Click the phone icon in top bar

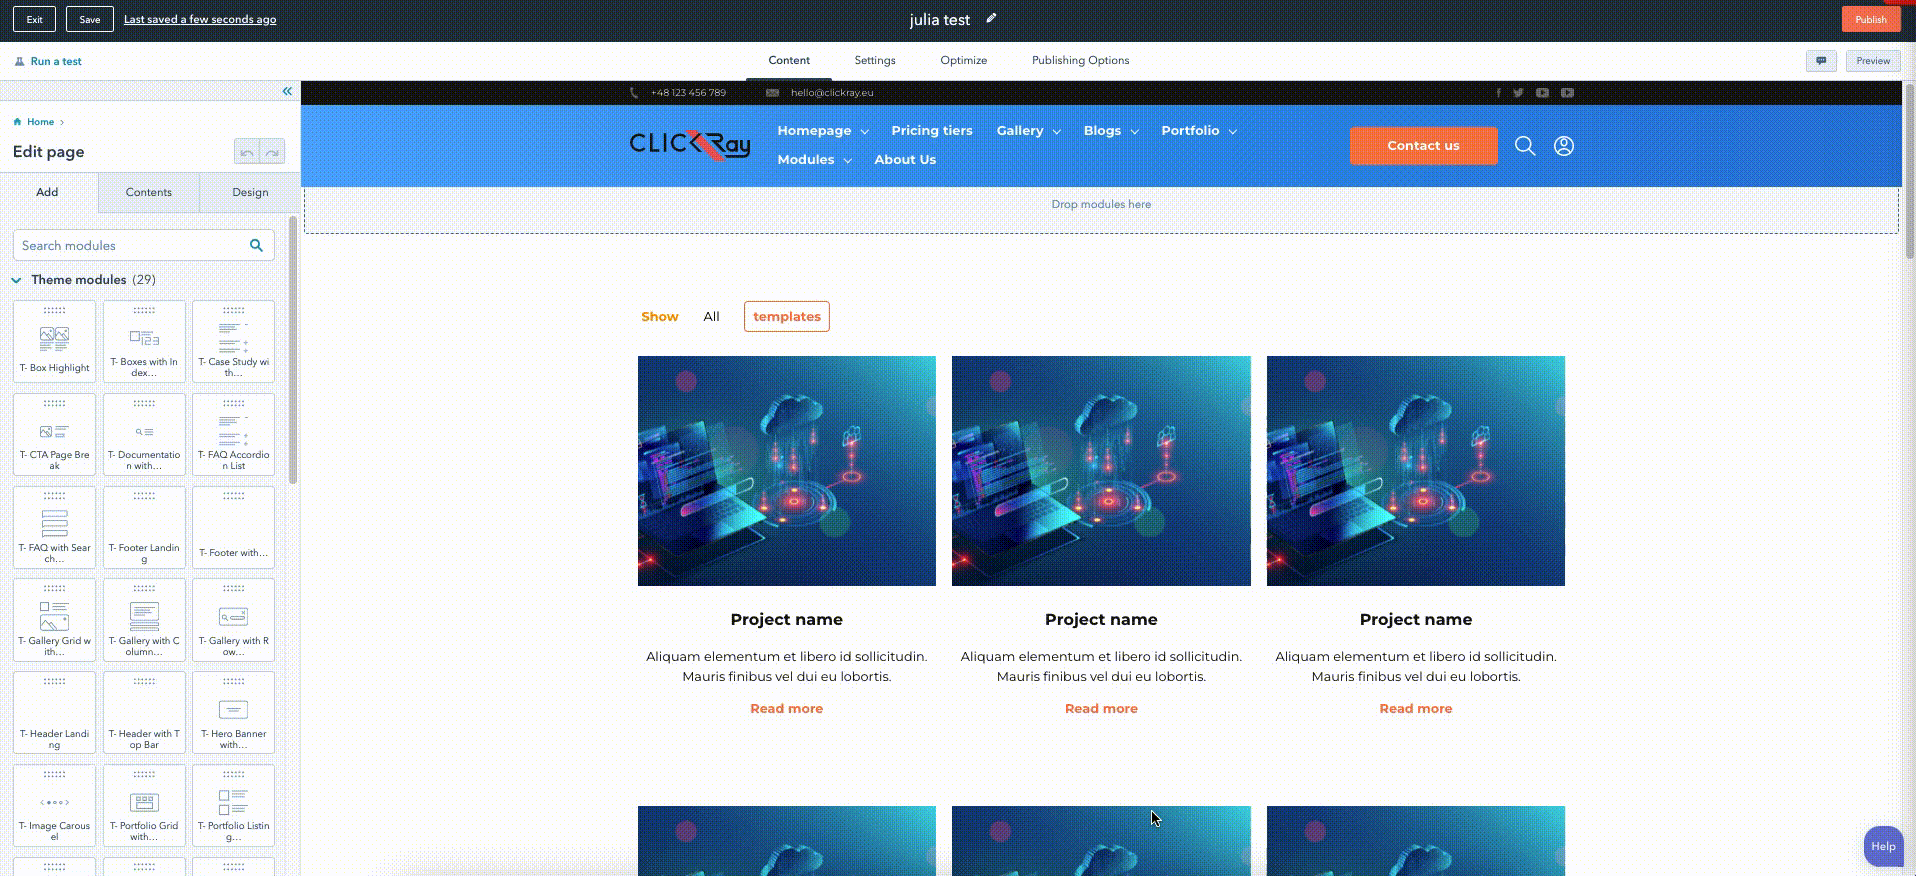[634, 93]
